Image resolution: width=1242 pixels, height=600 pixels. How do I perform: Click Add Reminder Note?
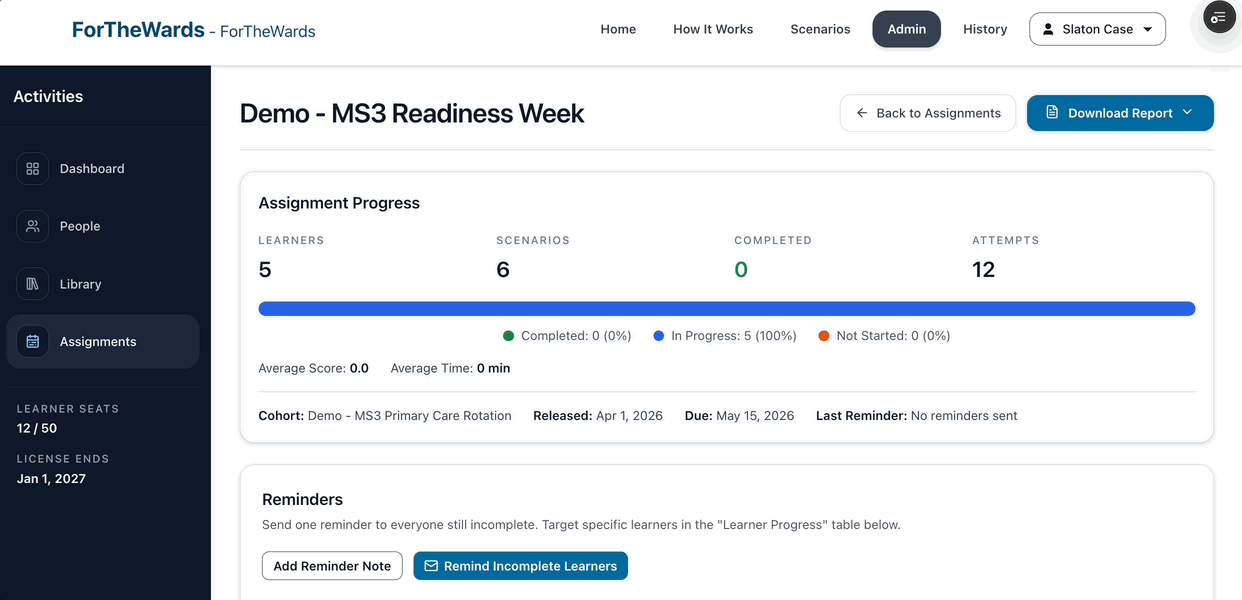click(332, 565)
